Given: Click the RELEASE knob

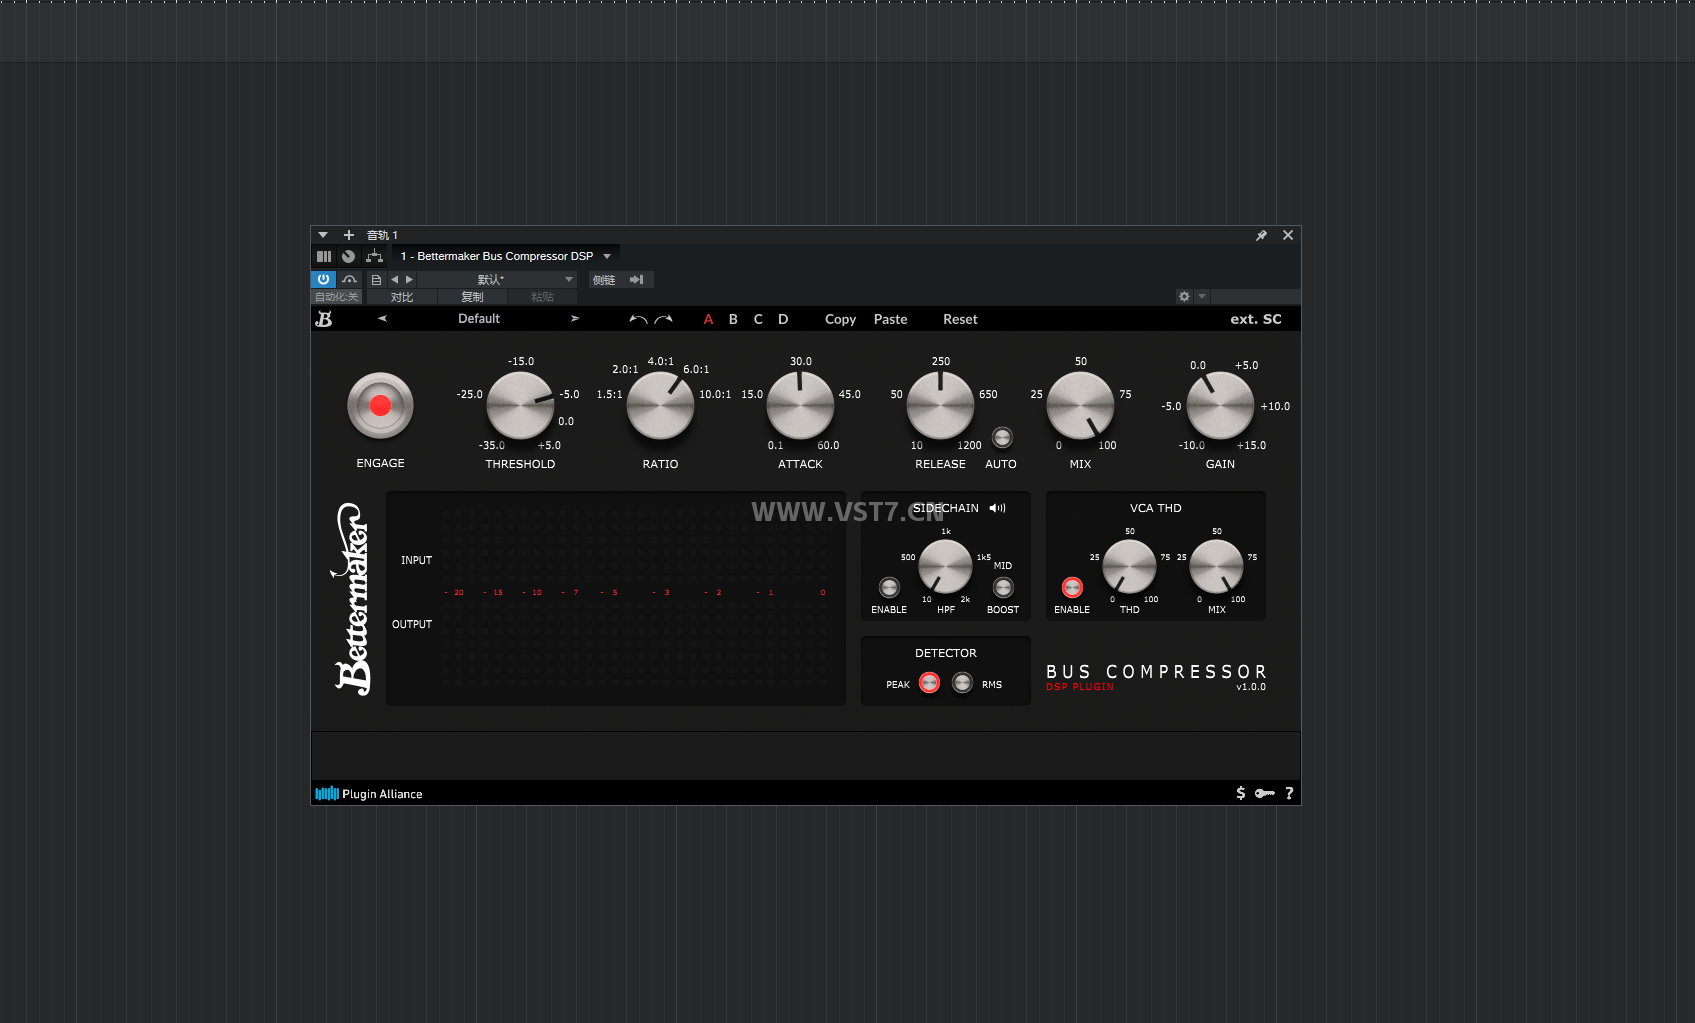Looking at the screenshot, I should click(940, 406).
